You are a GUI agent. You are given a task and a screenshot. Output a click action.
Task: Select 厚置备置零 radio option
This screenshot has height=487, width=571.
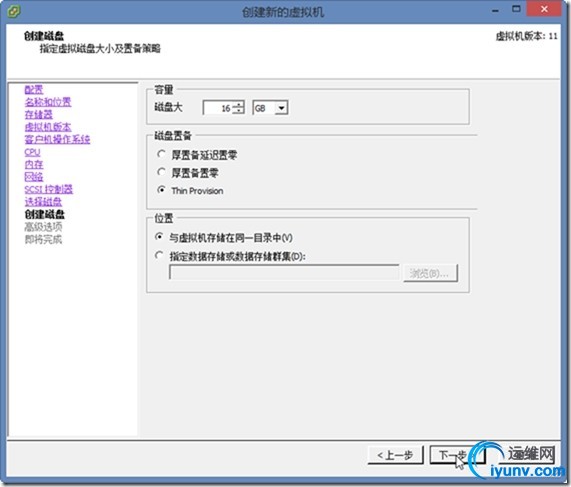coord(161,172)
